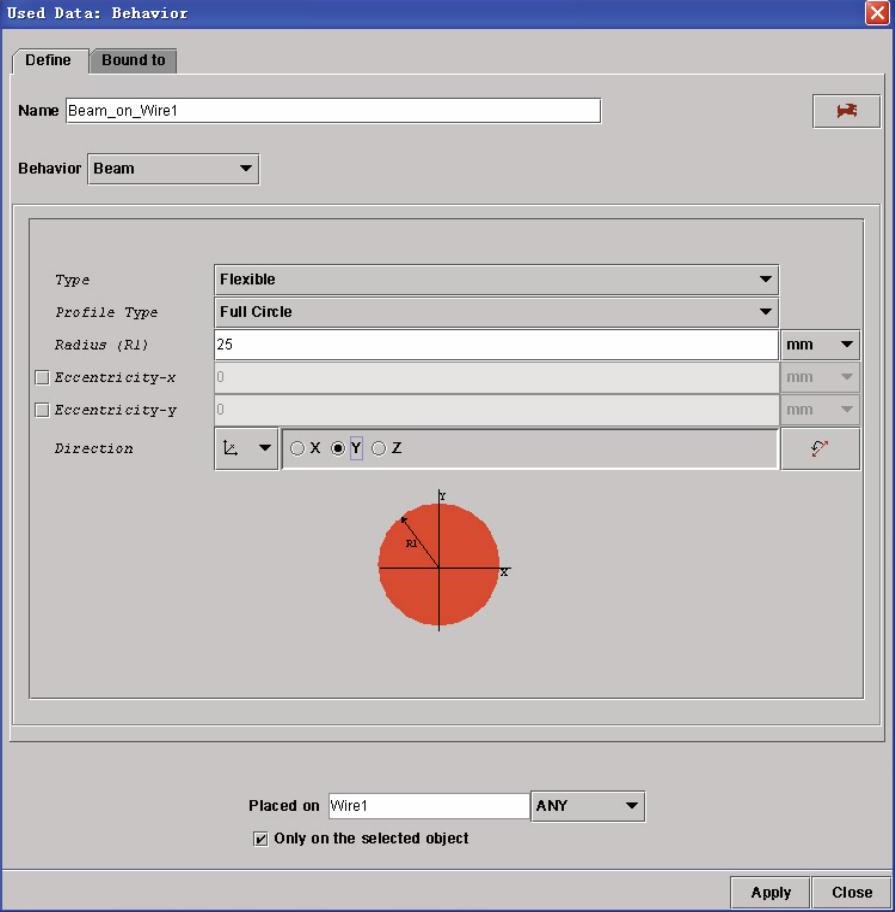Image resolution: width=895 pixels, height=912 pixels.
Task: Uncheck Only on the selected object
Action: (261, 839)
